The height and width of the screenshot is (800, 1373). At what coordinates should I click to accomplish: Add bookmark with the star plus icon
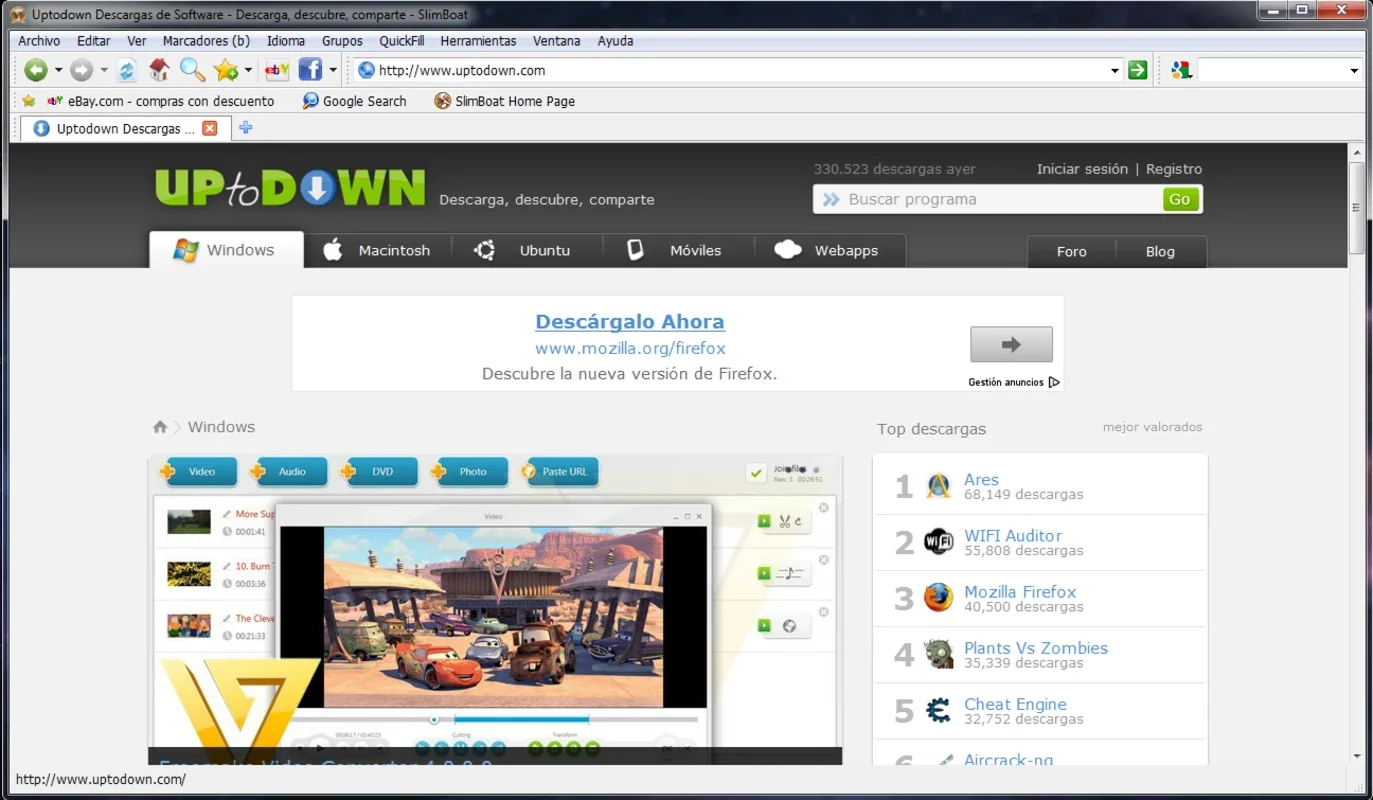click(226, 70)
